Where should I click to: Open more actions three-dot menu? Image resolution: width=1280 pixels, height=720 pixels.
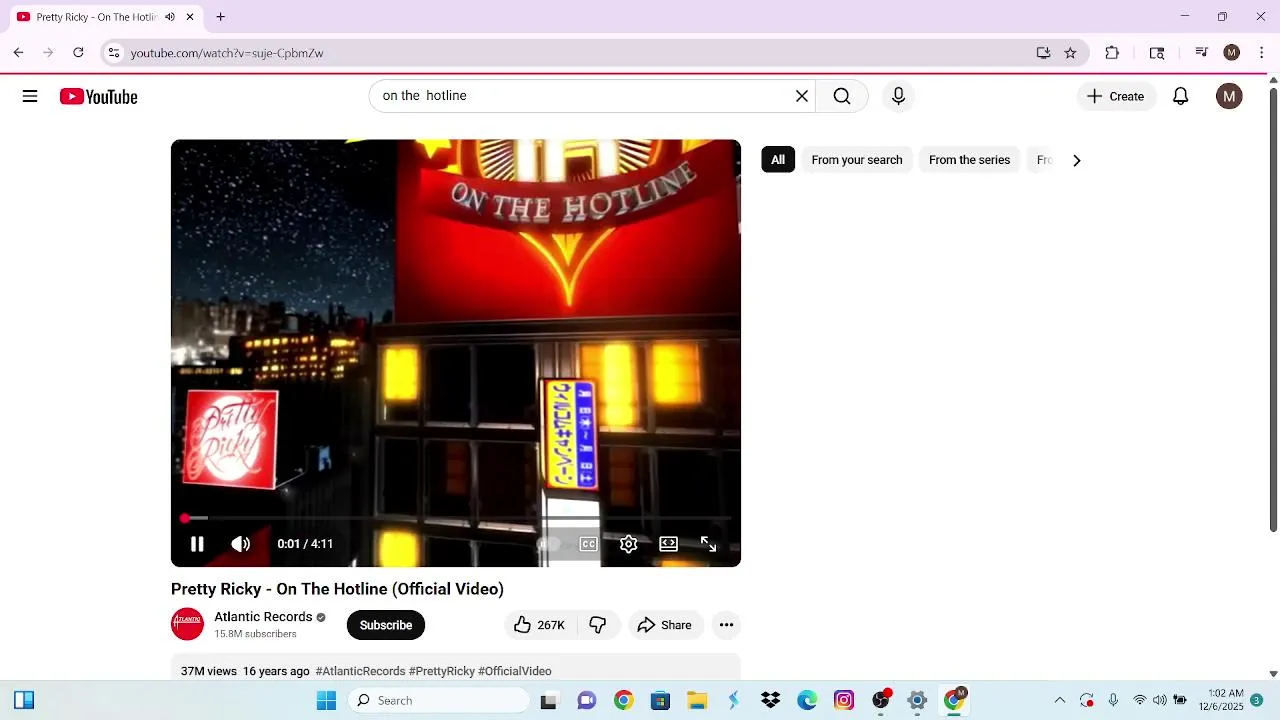pyautogui.click(x=726, y=625)
